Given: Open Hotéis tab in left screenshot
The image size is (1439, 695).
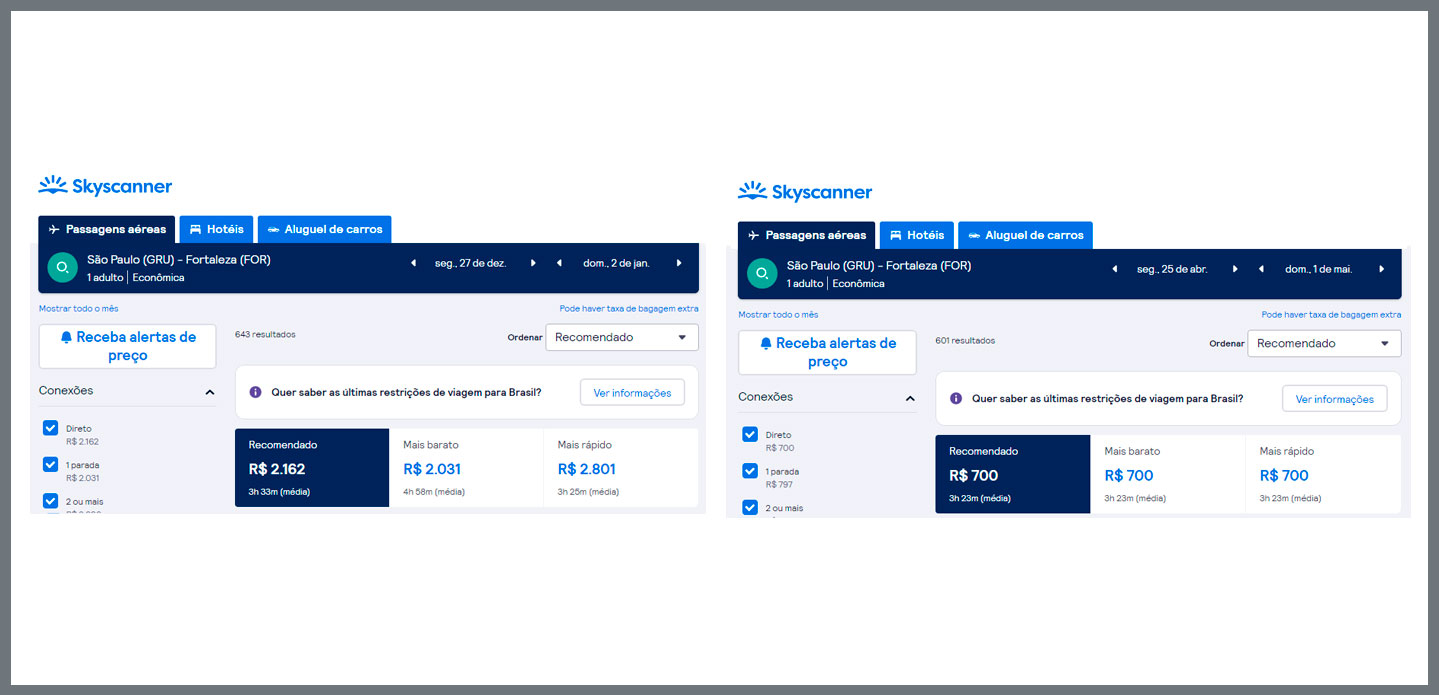Looking at the screenshot, I should [217, 229].
